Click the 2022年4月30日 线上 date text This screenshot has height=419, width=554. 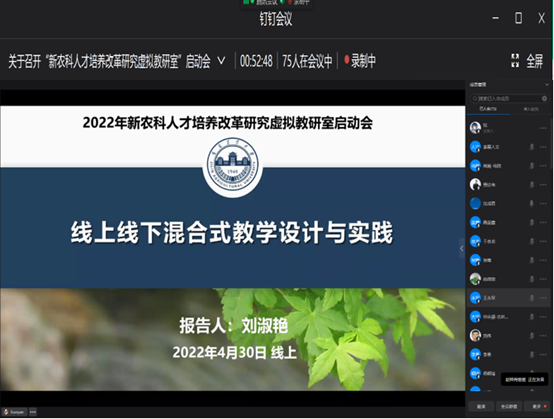click(x=234, y=353)
